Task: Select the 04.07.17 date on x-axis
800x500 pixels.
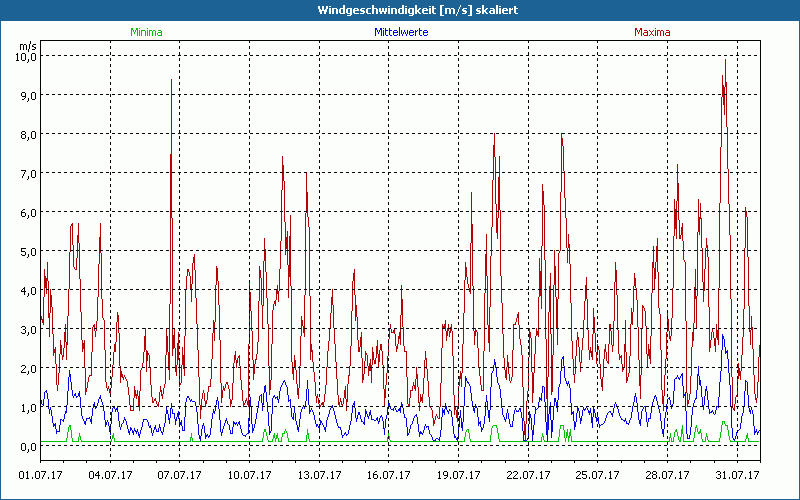Action: click(x=111, y=475)
